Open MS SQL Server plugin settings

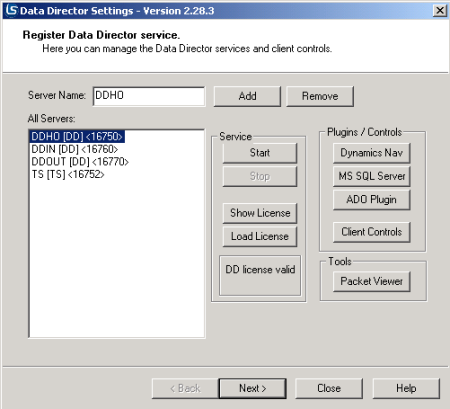(371, 176)
